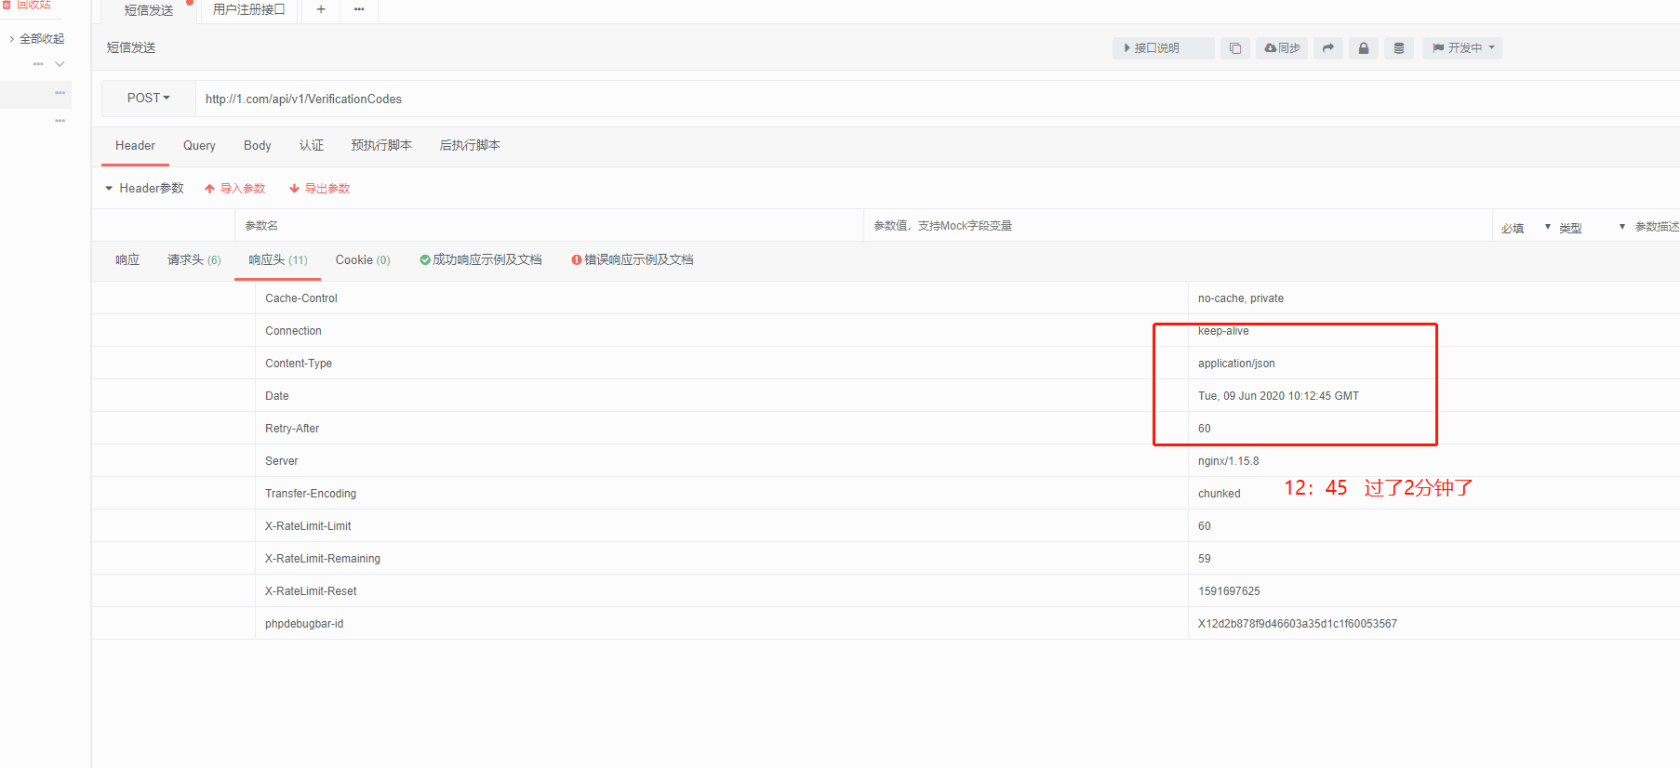Open the 响应 response tab
The image size is (1680, 768).
click(x=127, y=260)
